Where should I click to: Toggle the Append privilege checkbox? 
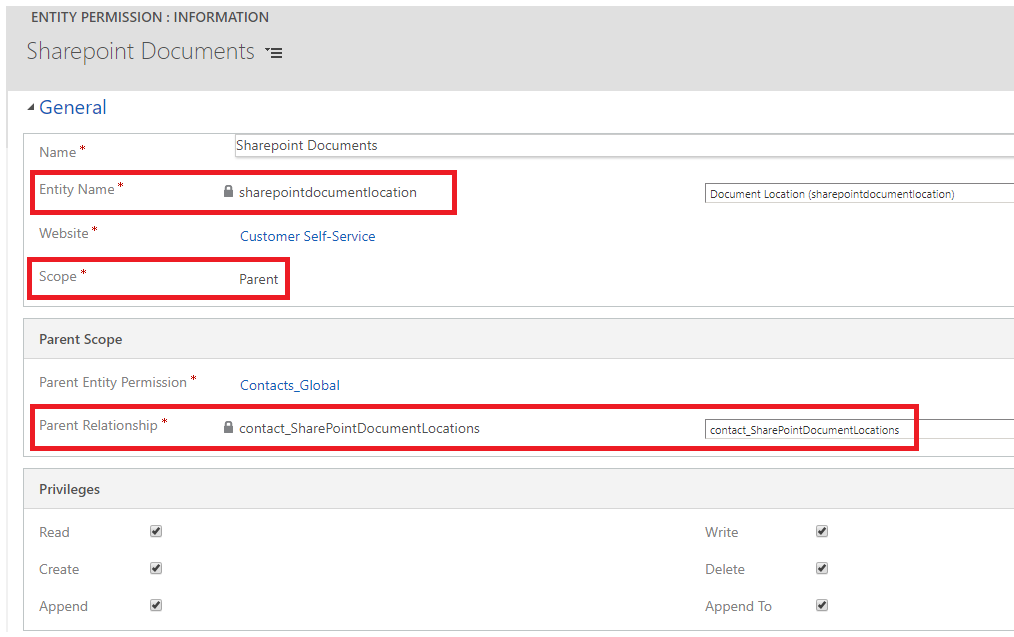tap(156, 605)
